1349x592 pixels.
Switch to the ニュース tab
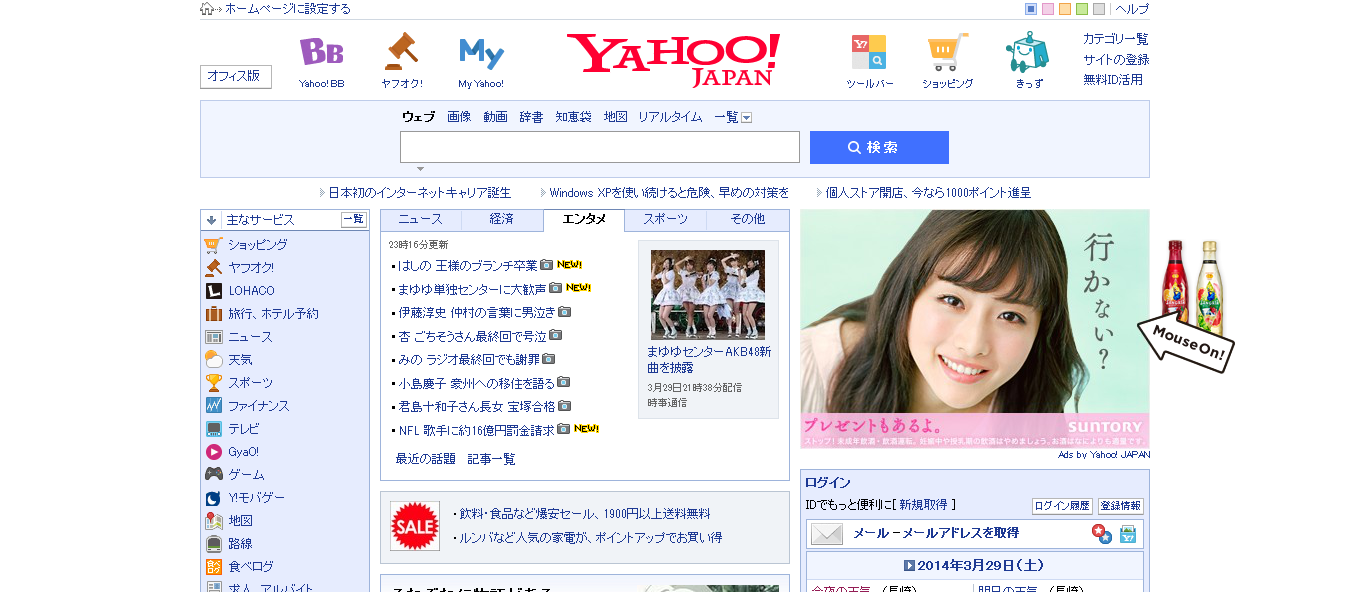pos(420,219)
